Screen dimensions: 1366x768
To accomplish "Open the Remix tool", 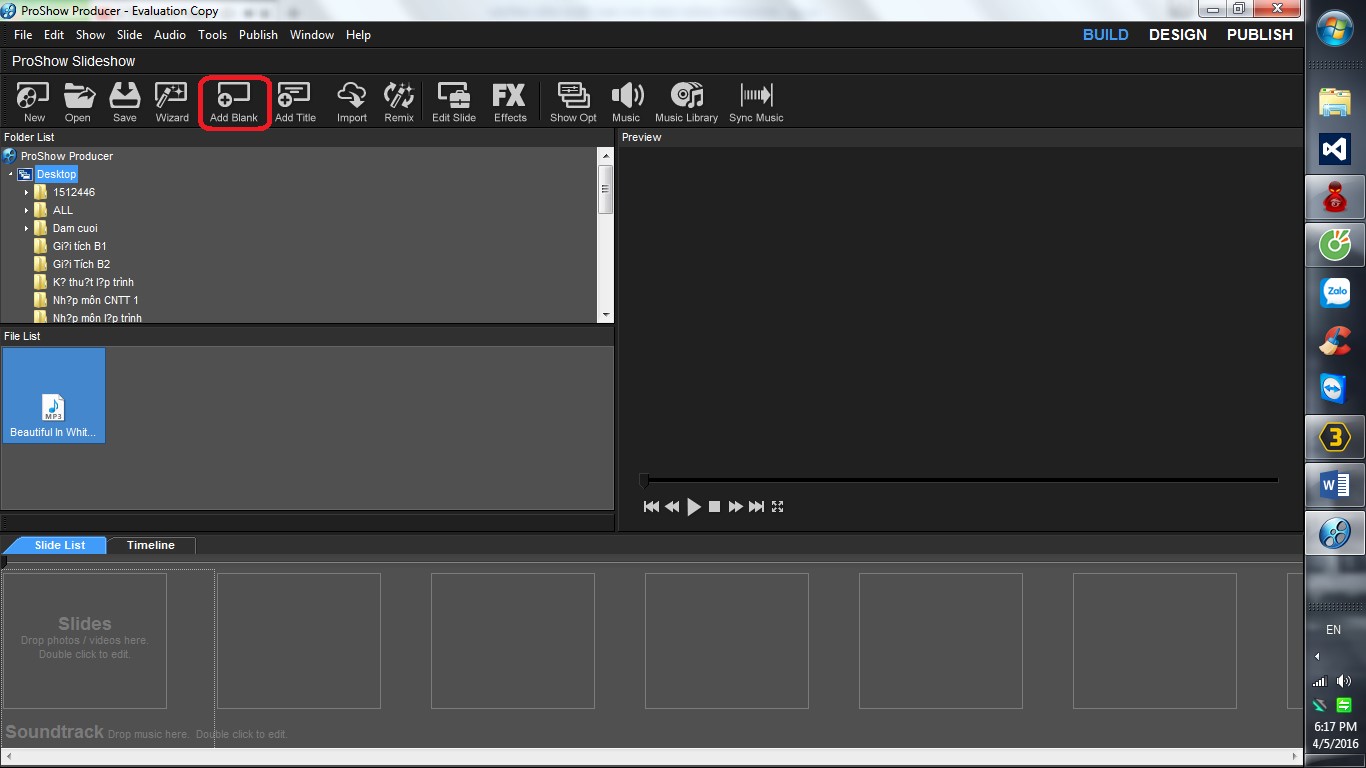I will 399,103.
